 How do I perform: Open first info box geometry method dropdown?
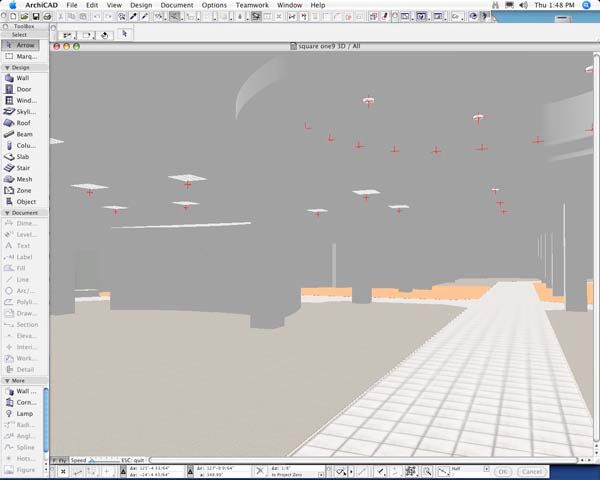pyautogui.click(x=69, y=36)
